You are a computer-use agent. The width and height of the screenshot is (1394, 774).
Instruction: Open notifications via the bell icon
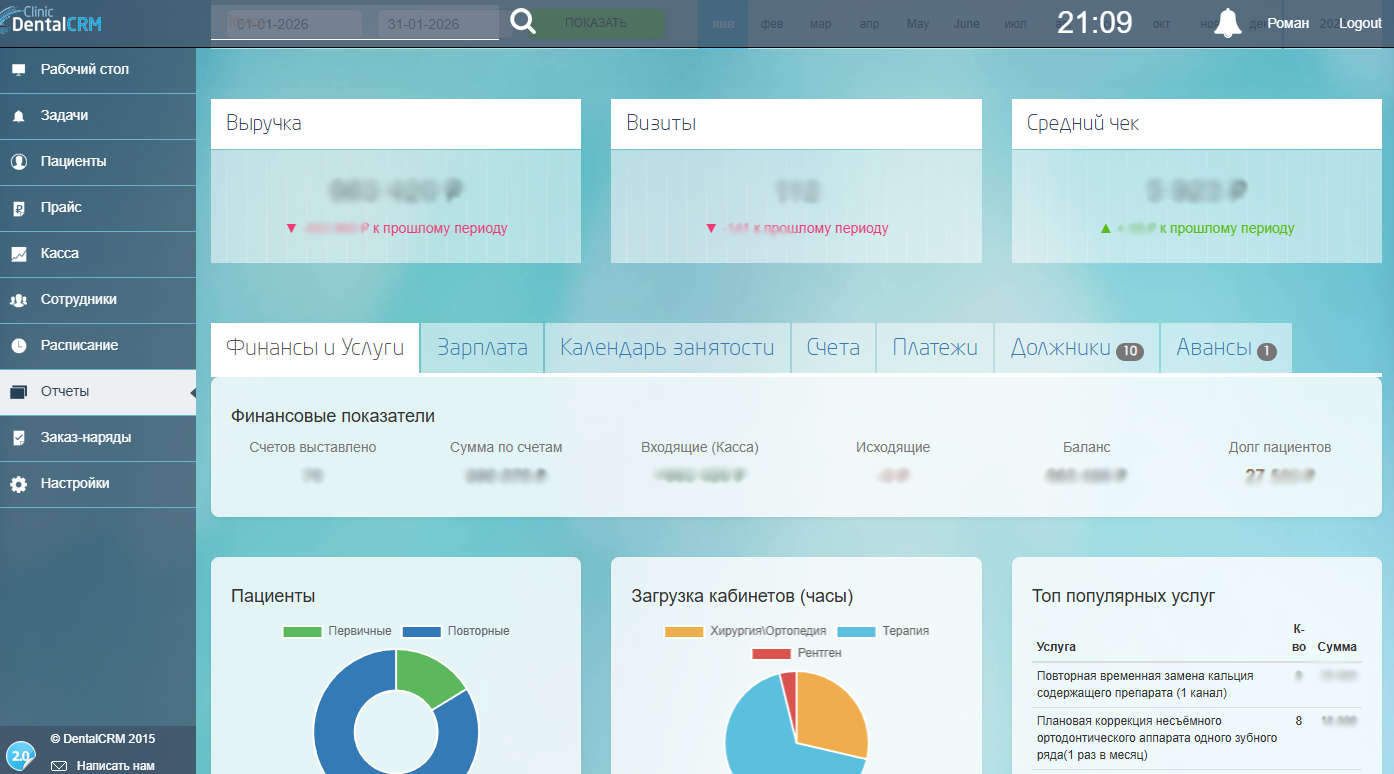click(x=1227, y=23)
